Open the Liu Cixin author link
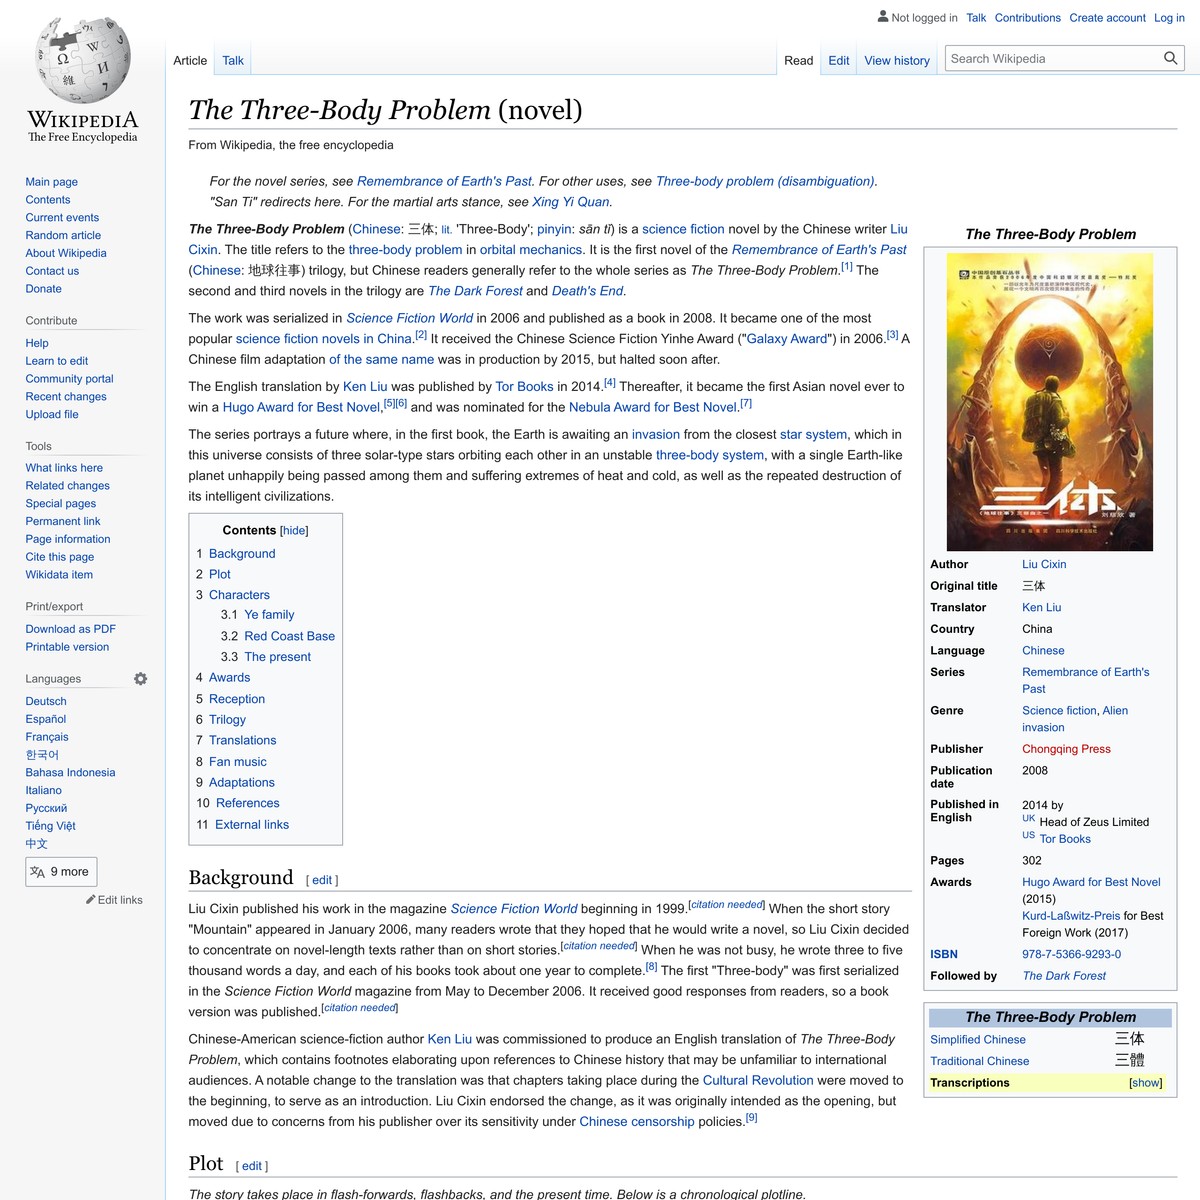 pyautogui.click(x=1044, y=564)
